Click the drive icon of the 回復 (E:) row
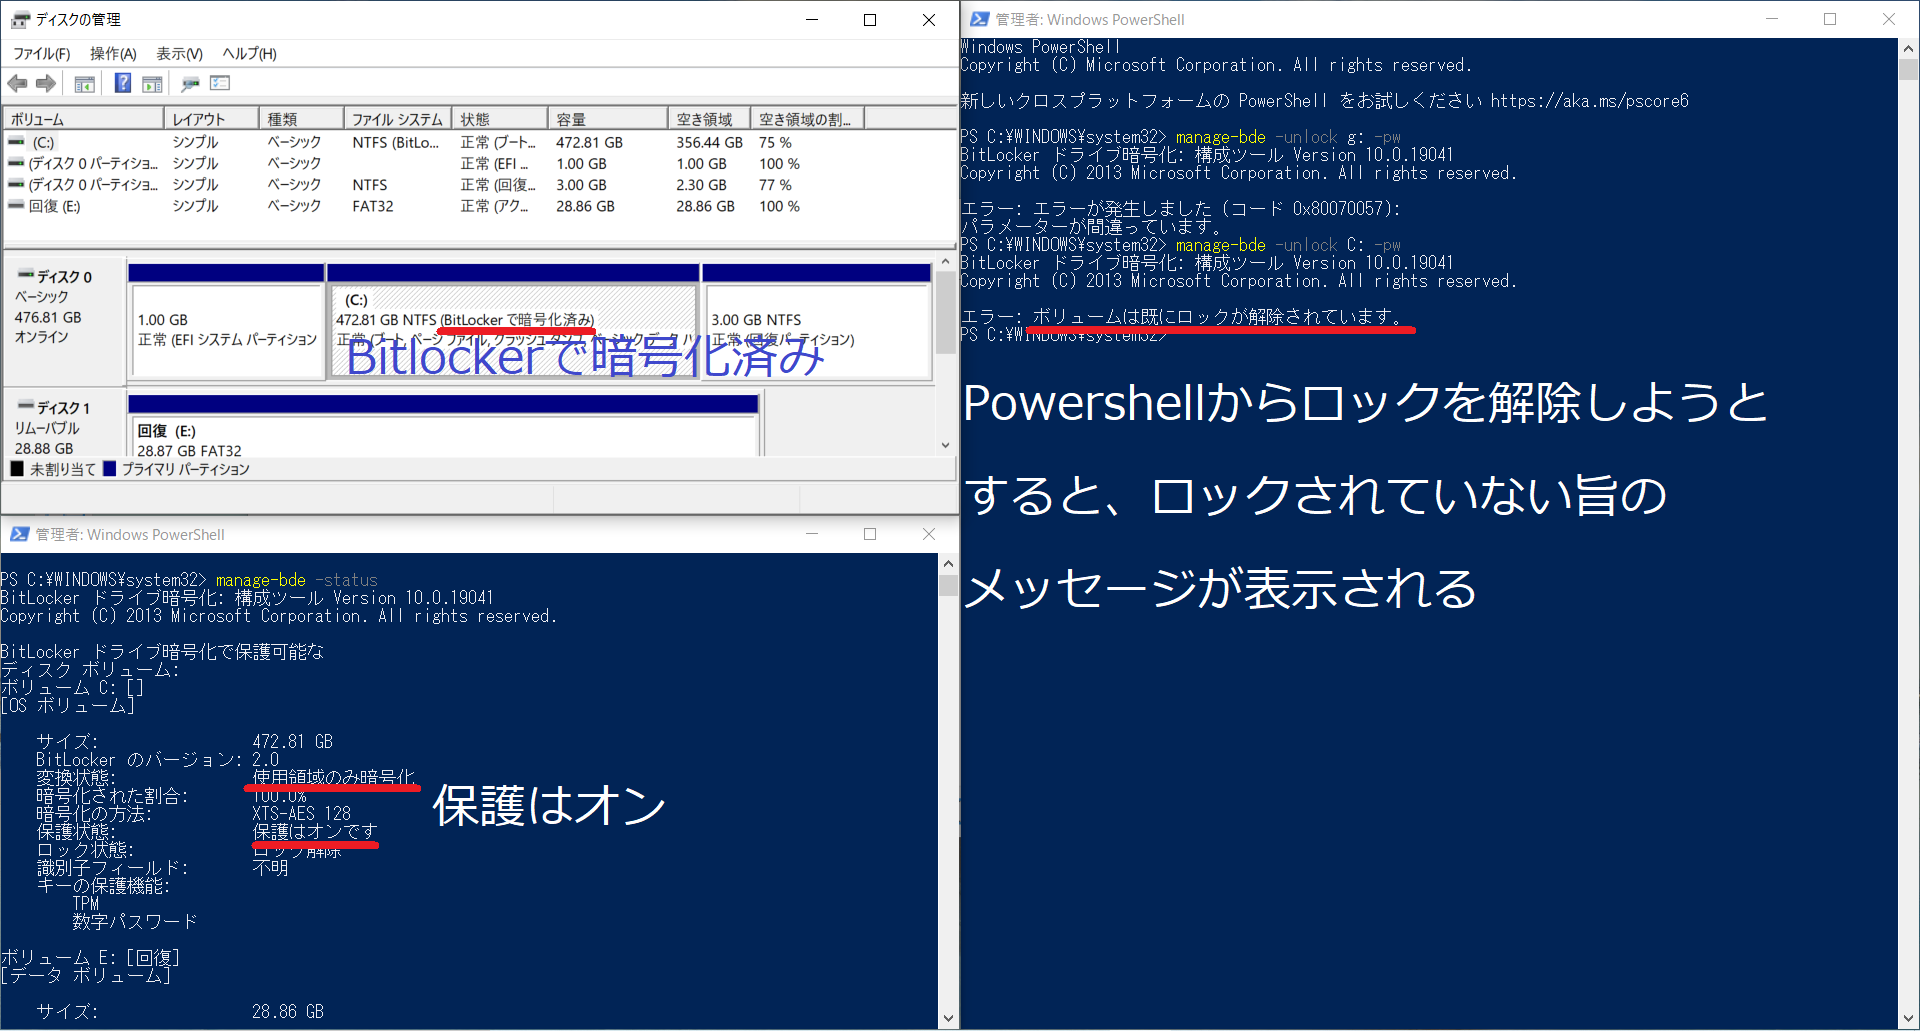 [16, 206]
